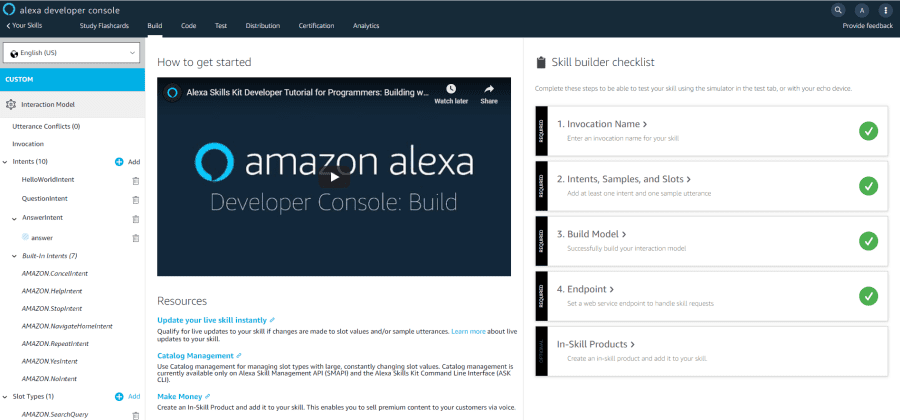Click the answer slot icon
This screenshot has height=420, width=900.
[25, 237]
